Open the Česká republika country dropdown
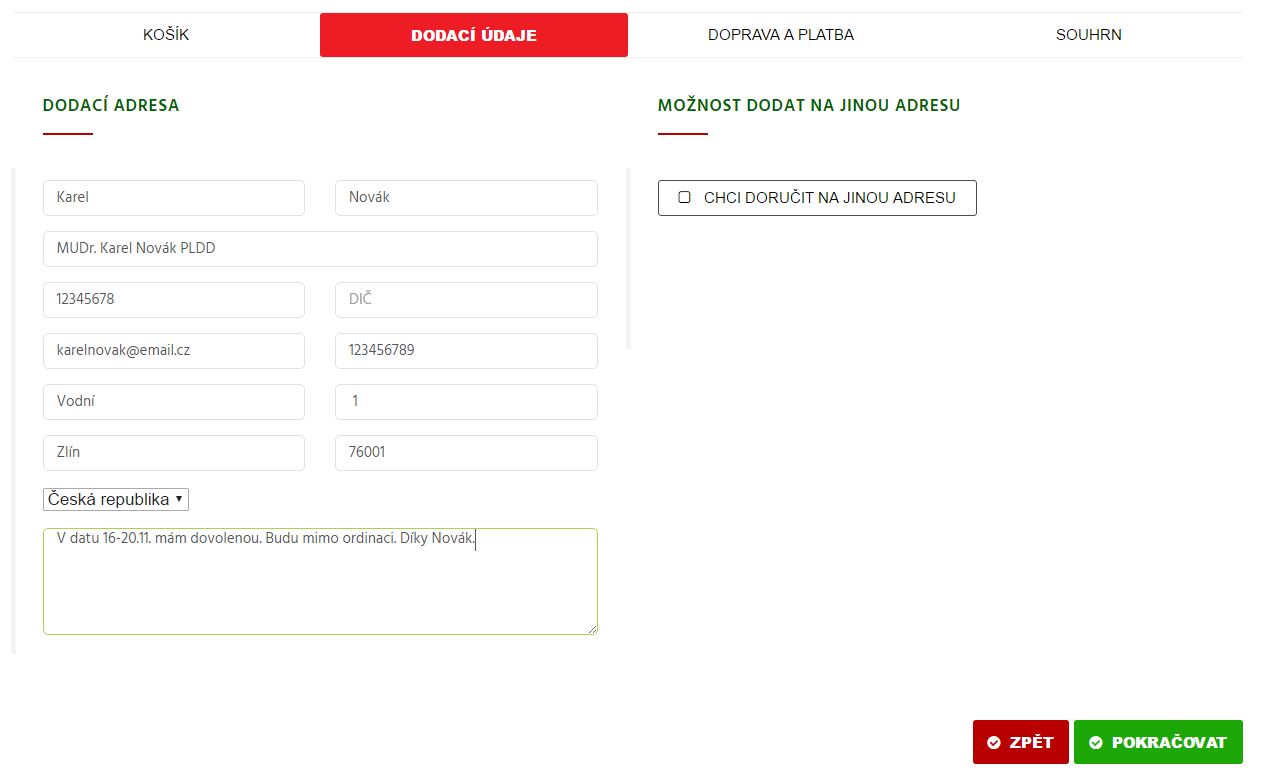Image resolution: width=1264 pixels, height=782 pixels. coord(116,499)
